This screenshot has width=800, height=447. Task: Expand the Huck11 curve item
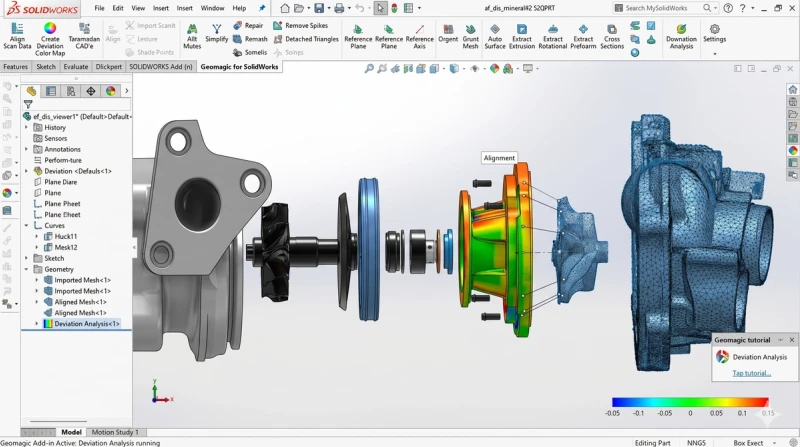click(37, 236)
